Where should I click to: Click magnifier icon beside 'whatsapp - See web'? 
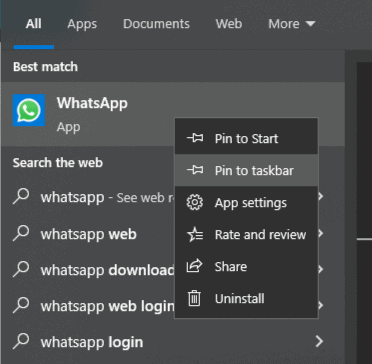(x=21, y=197)
